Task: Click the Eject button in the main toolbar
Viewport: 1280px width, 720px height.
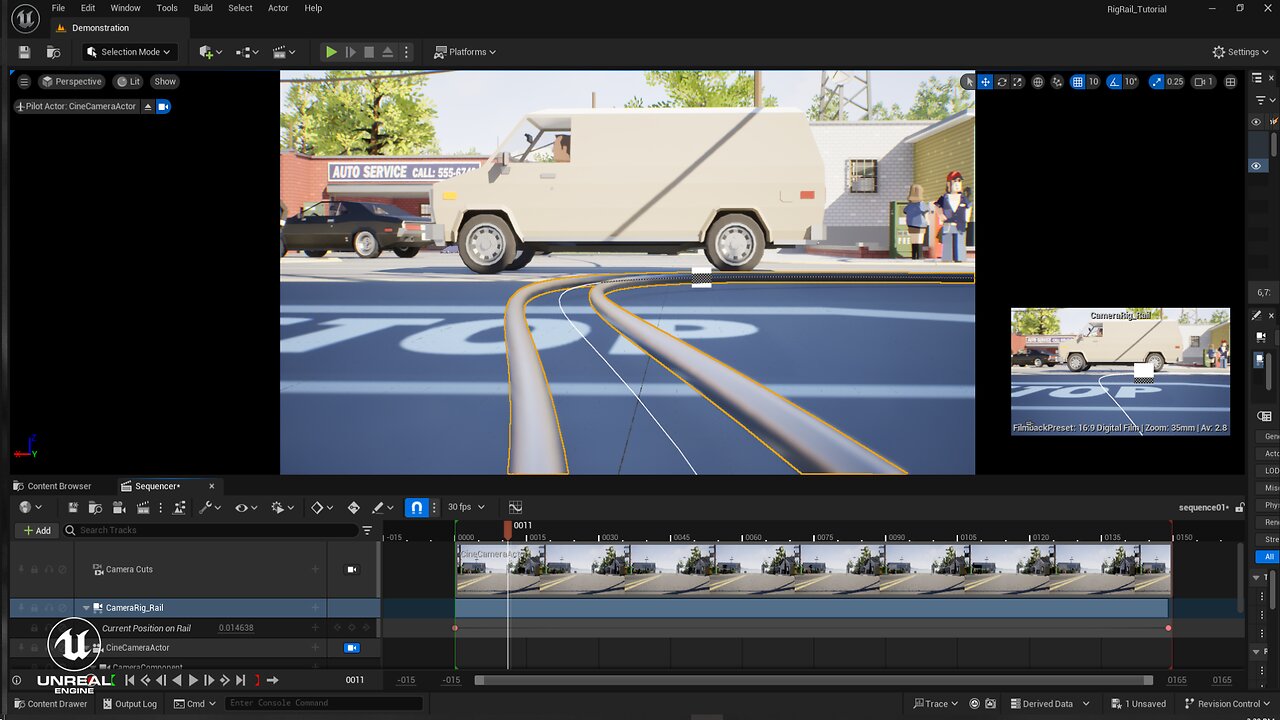Action: tap(388, 52)
